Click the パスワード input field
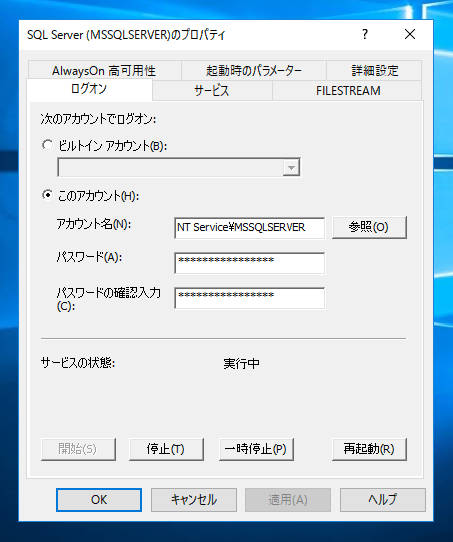This screenshot has width=453, height=542. pos(249,263)
